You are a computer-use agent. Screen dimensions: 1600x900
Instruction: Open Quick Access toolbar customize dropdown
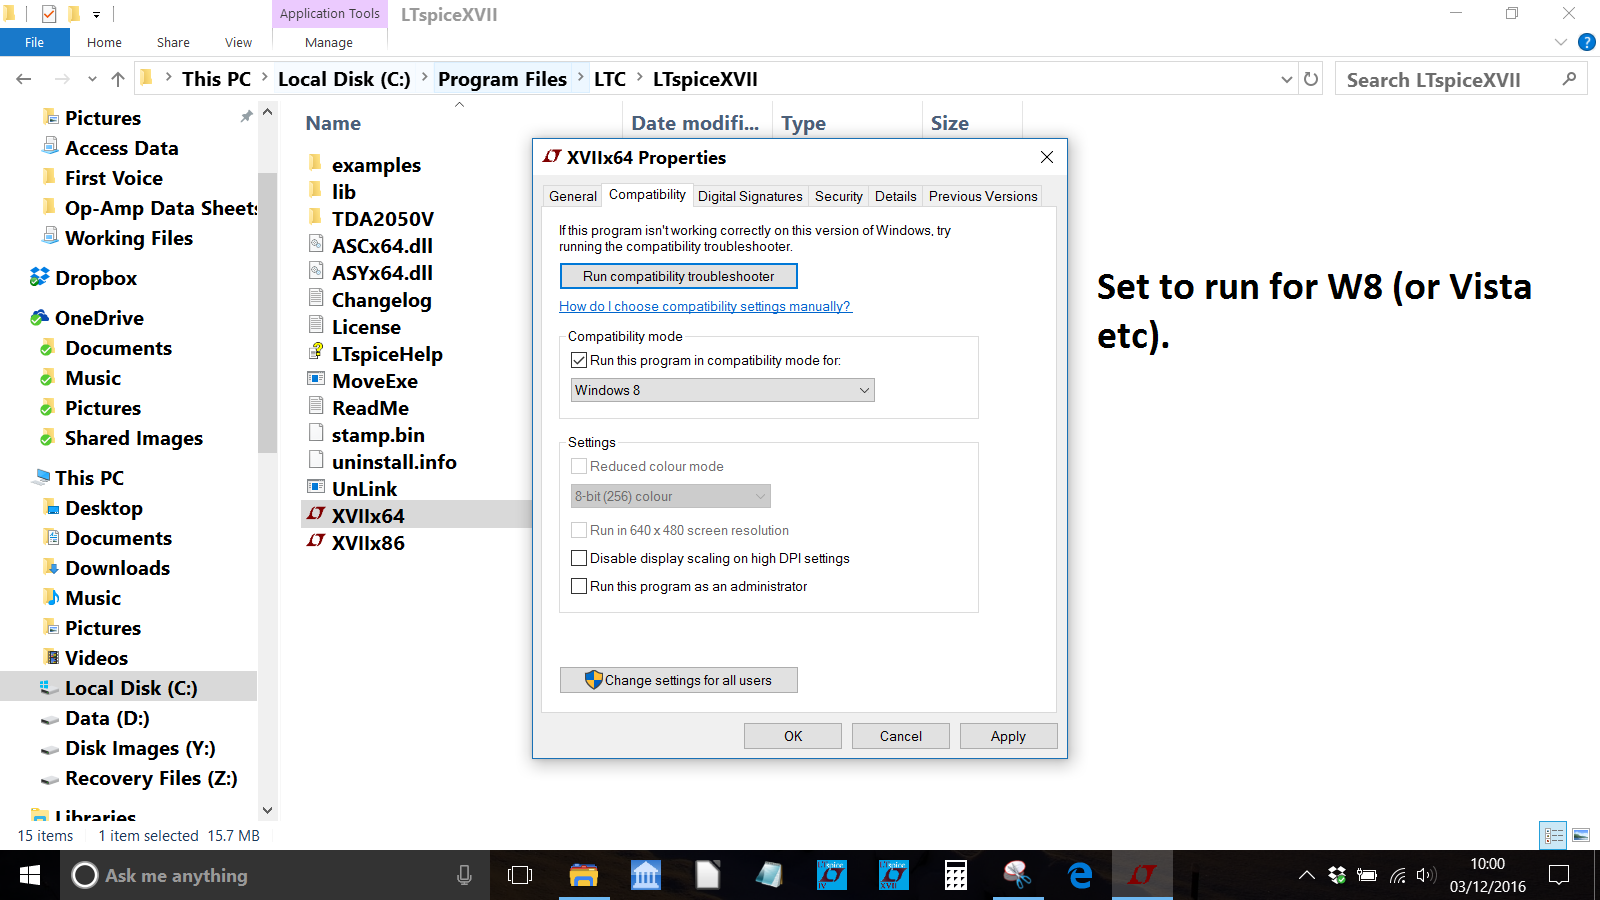(96, 14)
